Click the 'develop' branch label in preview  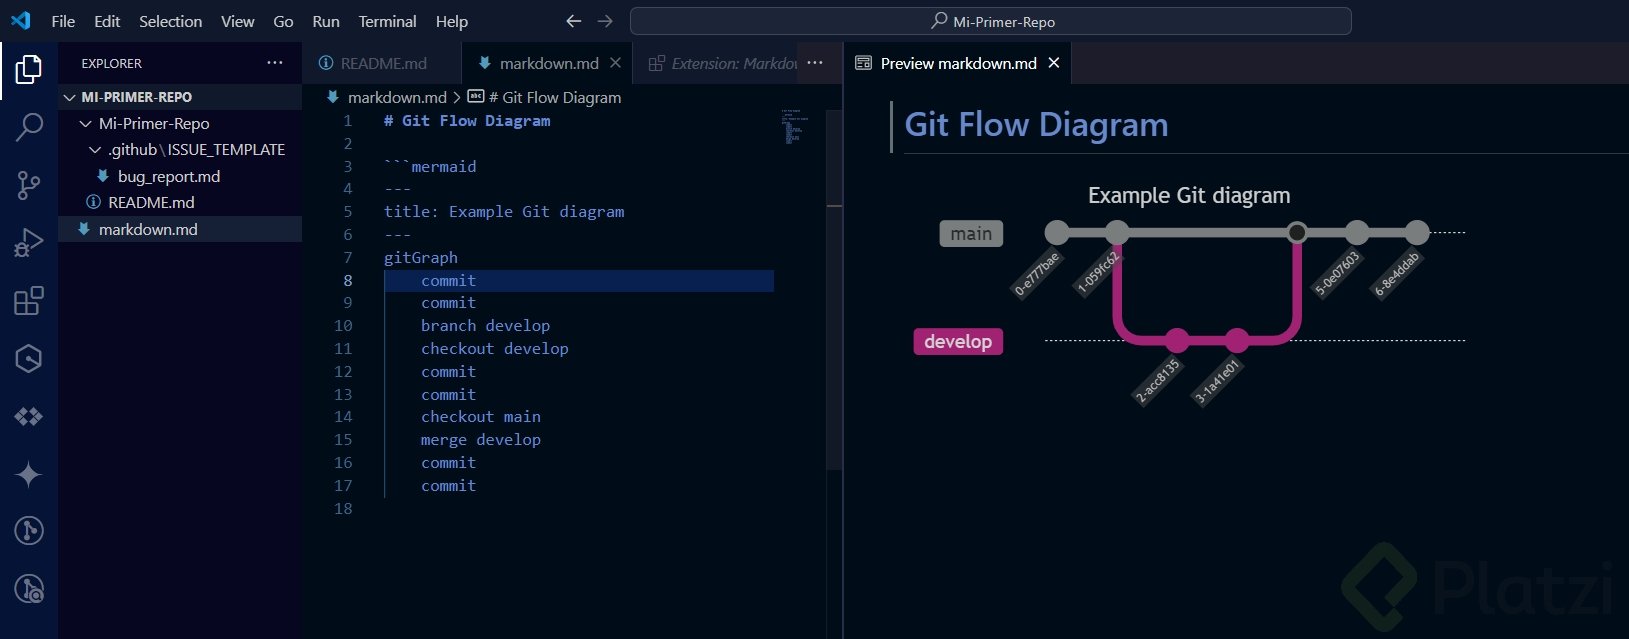[958, 342]
